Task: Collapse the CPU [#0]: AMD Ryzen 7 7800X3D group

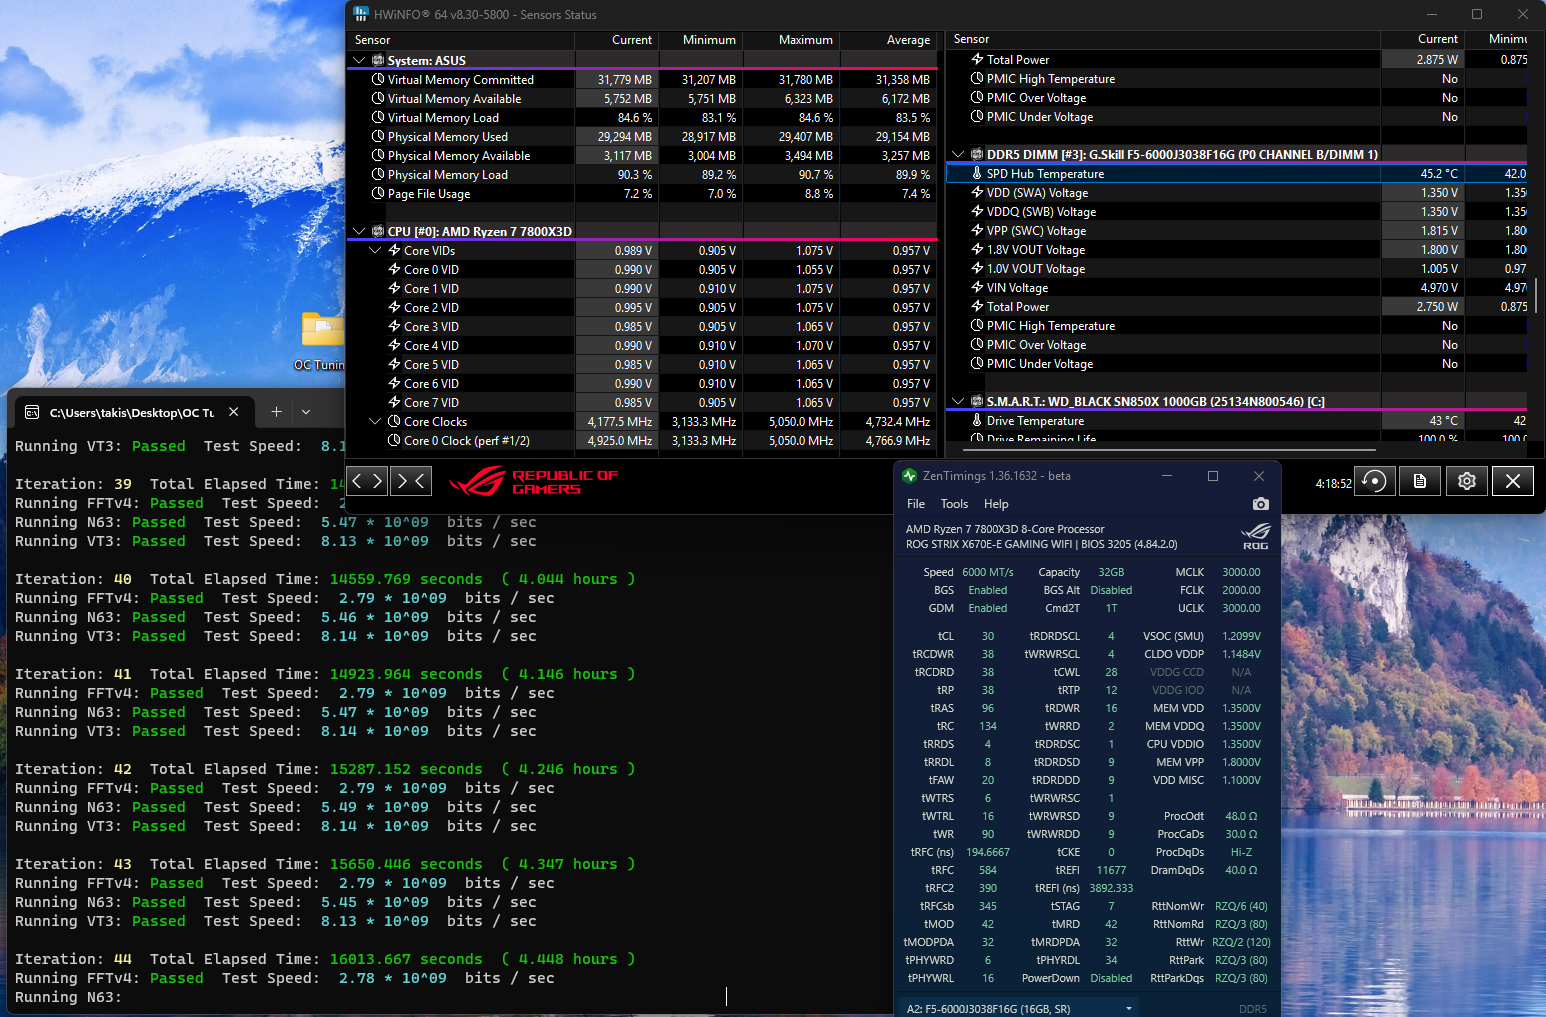Action: tap(359, 231)
